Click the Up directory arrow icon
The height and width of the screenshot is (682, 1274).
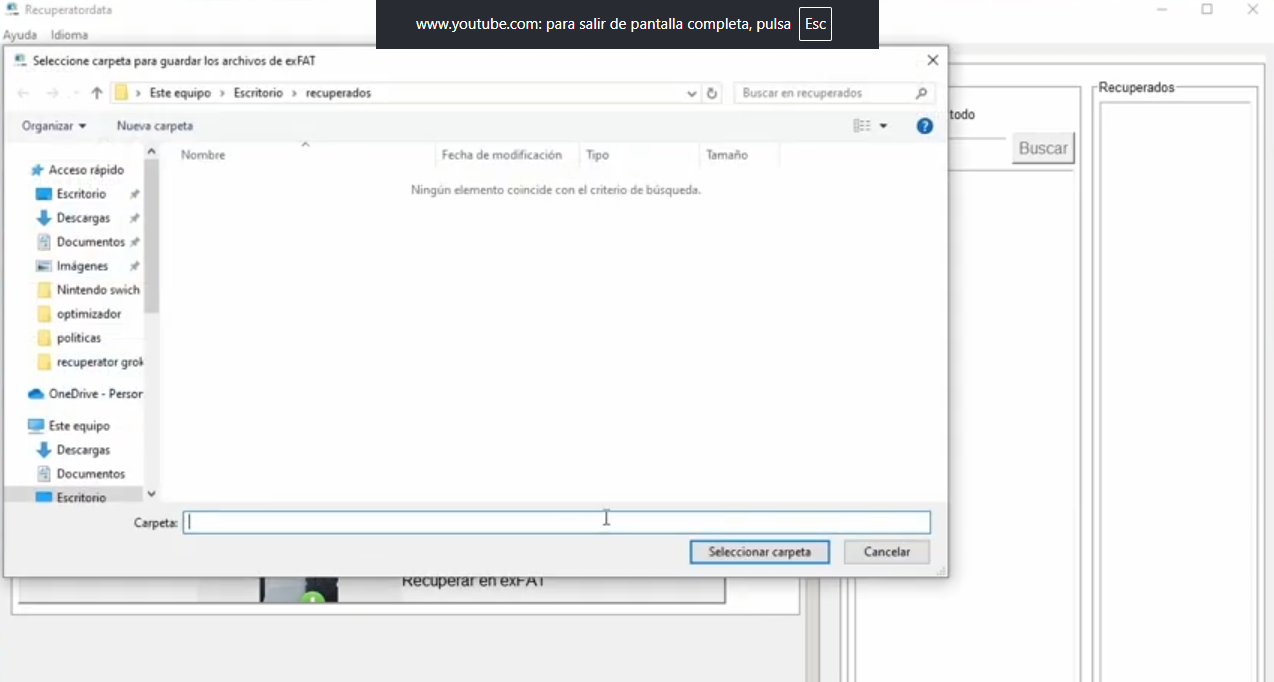(x=97, y=93)
